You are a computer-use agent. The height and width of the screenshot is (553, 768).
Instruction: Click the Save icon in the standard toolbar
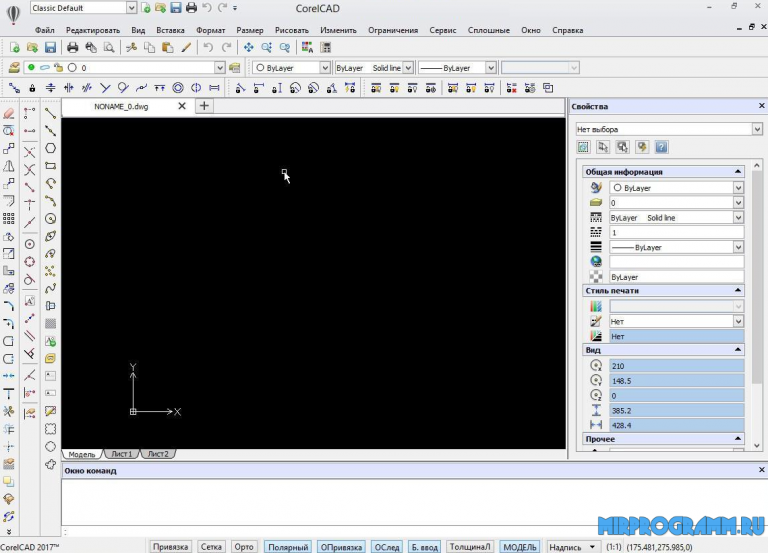pos(50,47)
